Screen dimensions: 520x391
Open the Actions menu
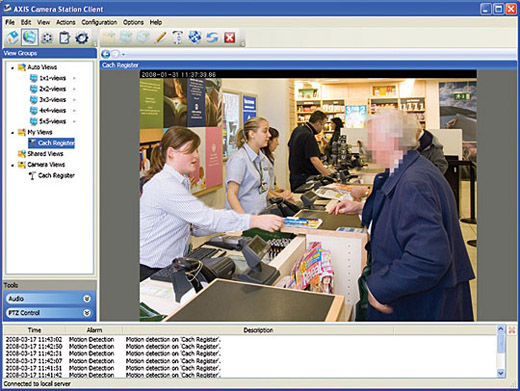[65, 22]
